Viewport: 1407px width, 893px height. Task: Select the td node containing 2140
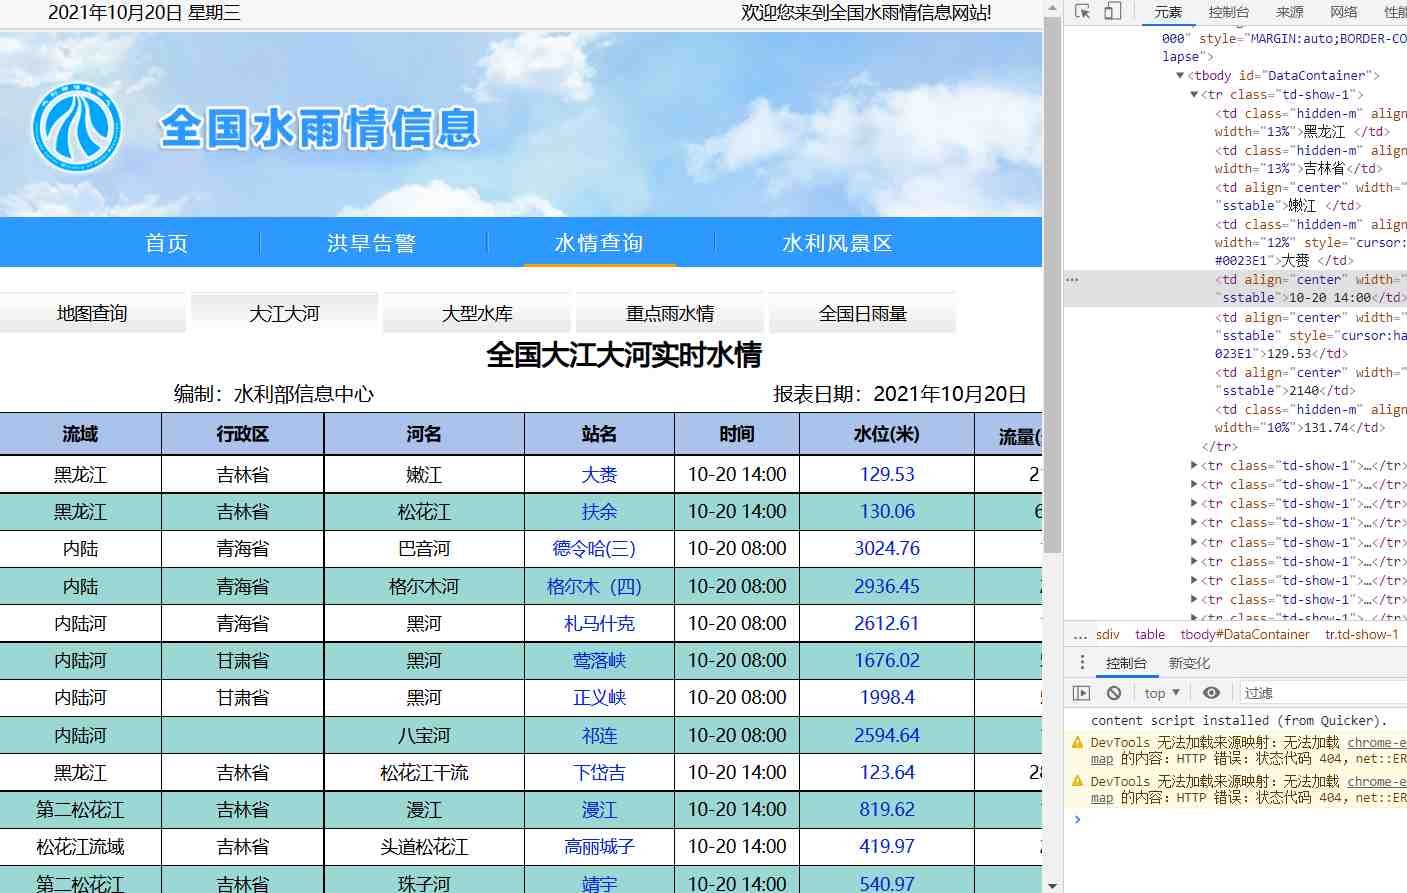1310,382
